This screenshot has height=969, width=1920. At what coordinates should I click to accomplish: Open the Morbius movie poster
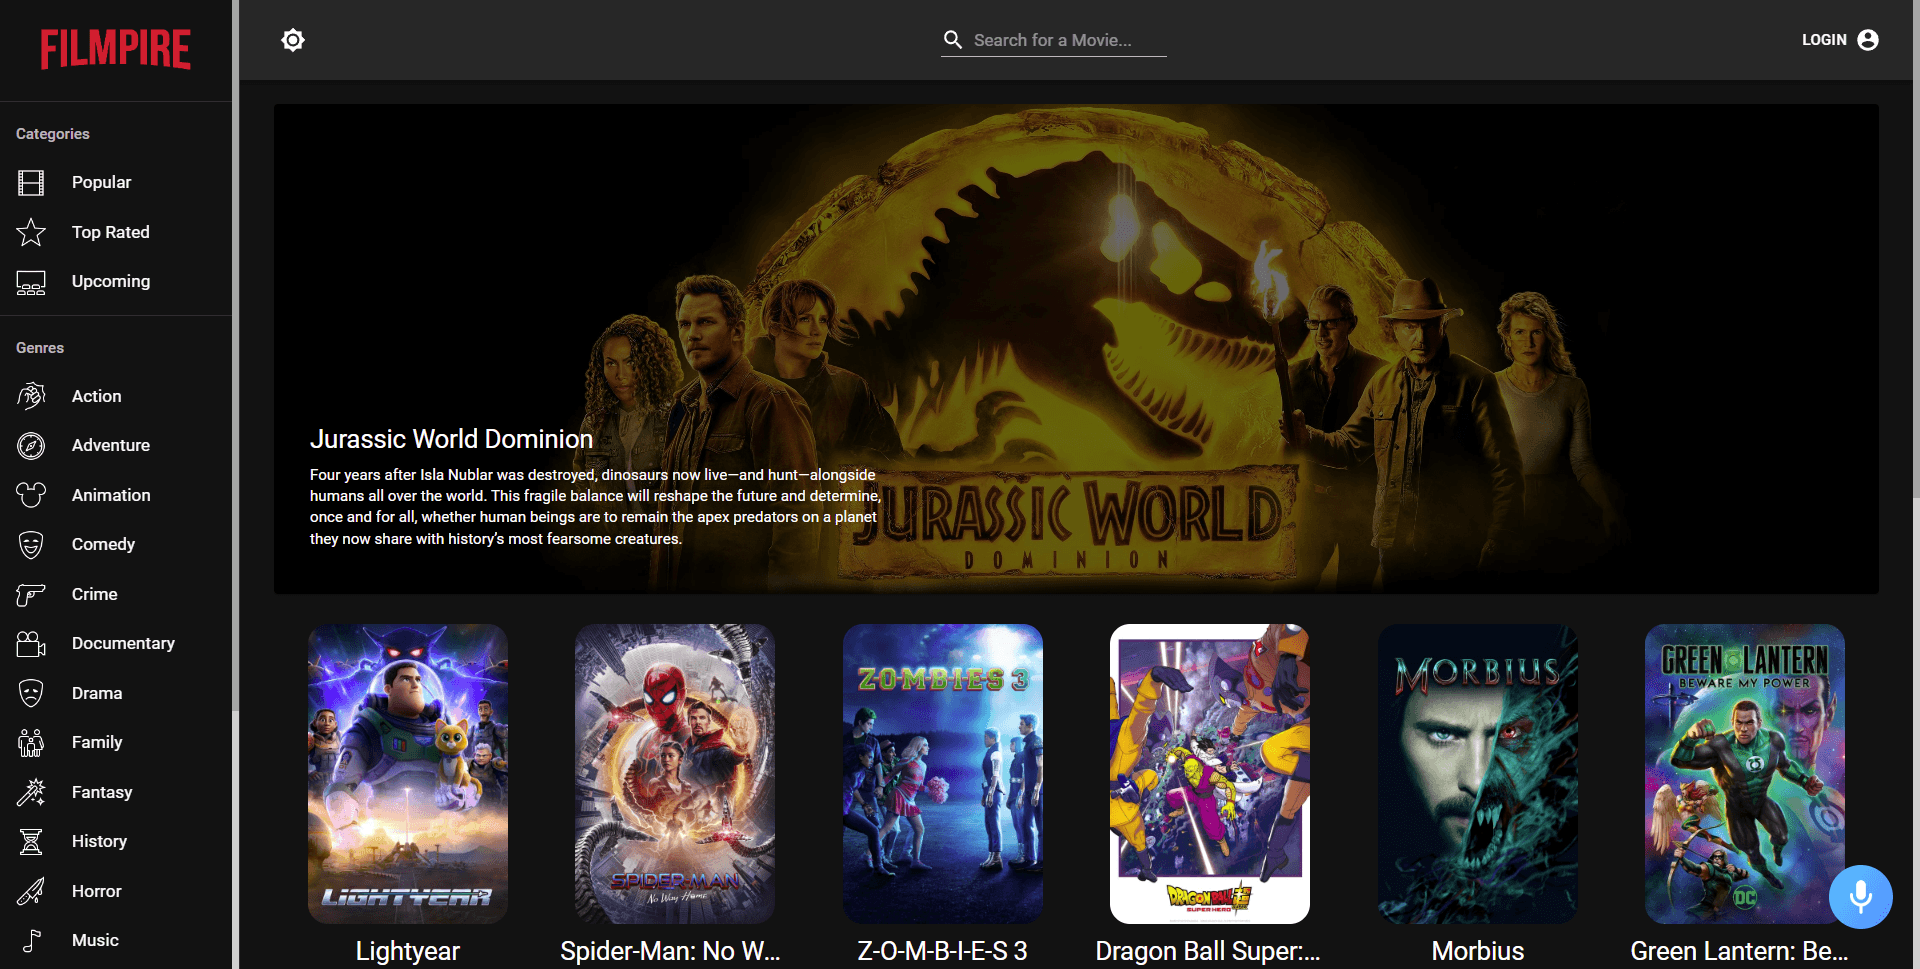pyautogui.click(x=1478, y=774)
